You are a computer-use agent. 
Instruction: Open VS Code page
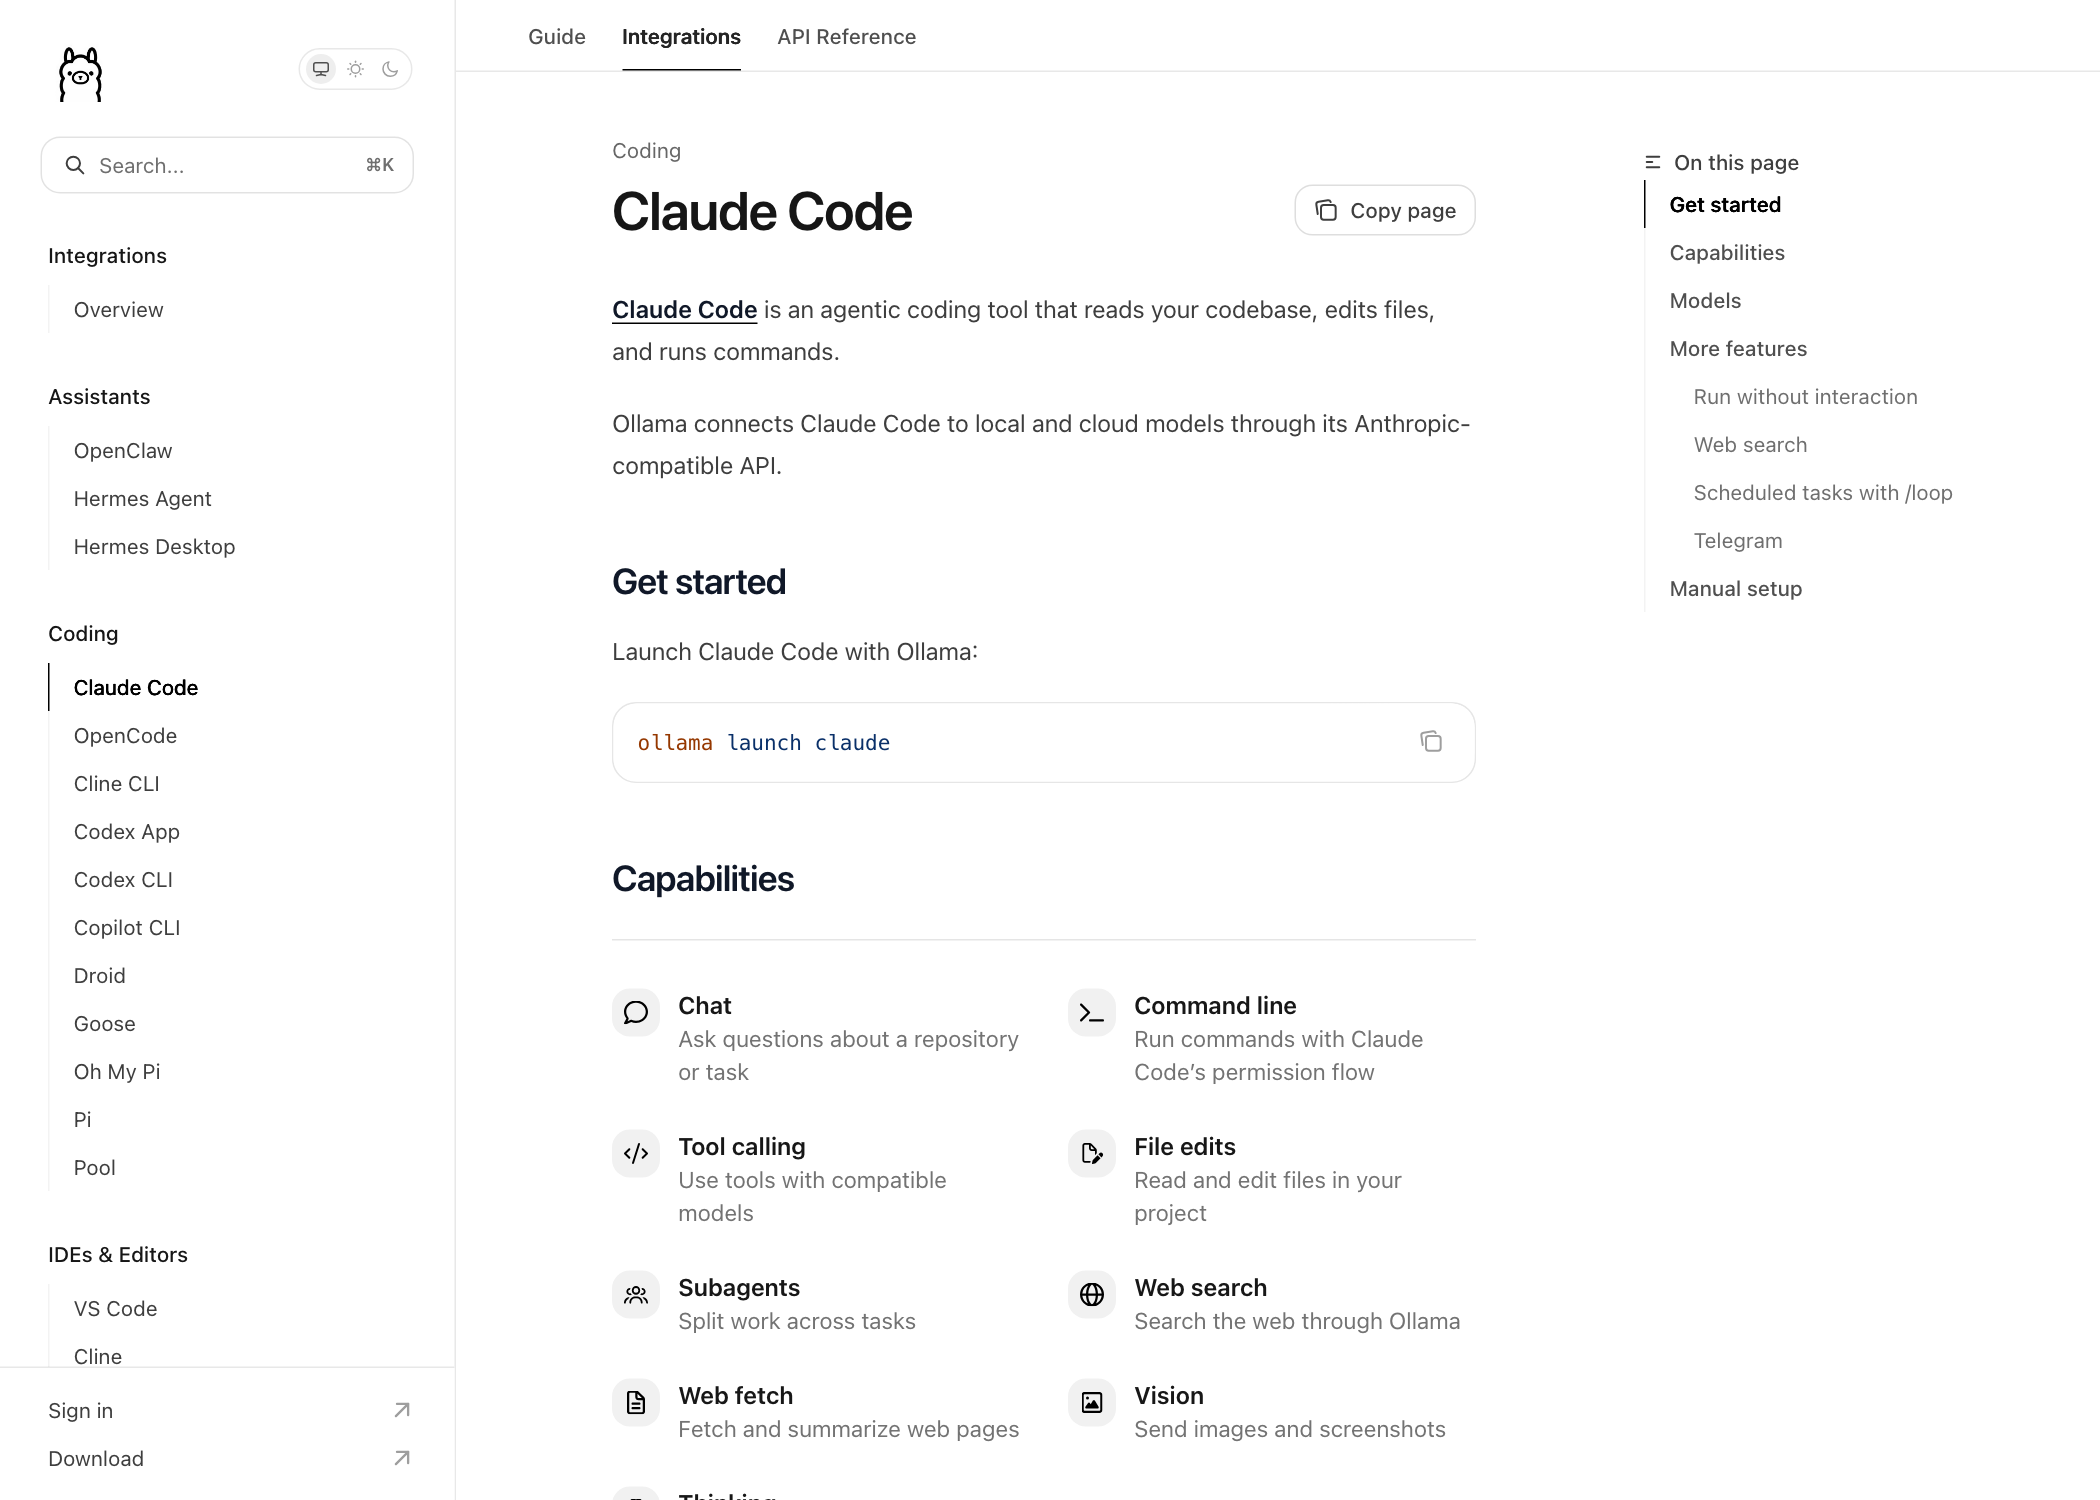pos(115,1309)
